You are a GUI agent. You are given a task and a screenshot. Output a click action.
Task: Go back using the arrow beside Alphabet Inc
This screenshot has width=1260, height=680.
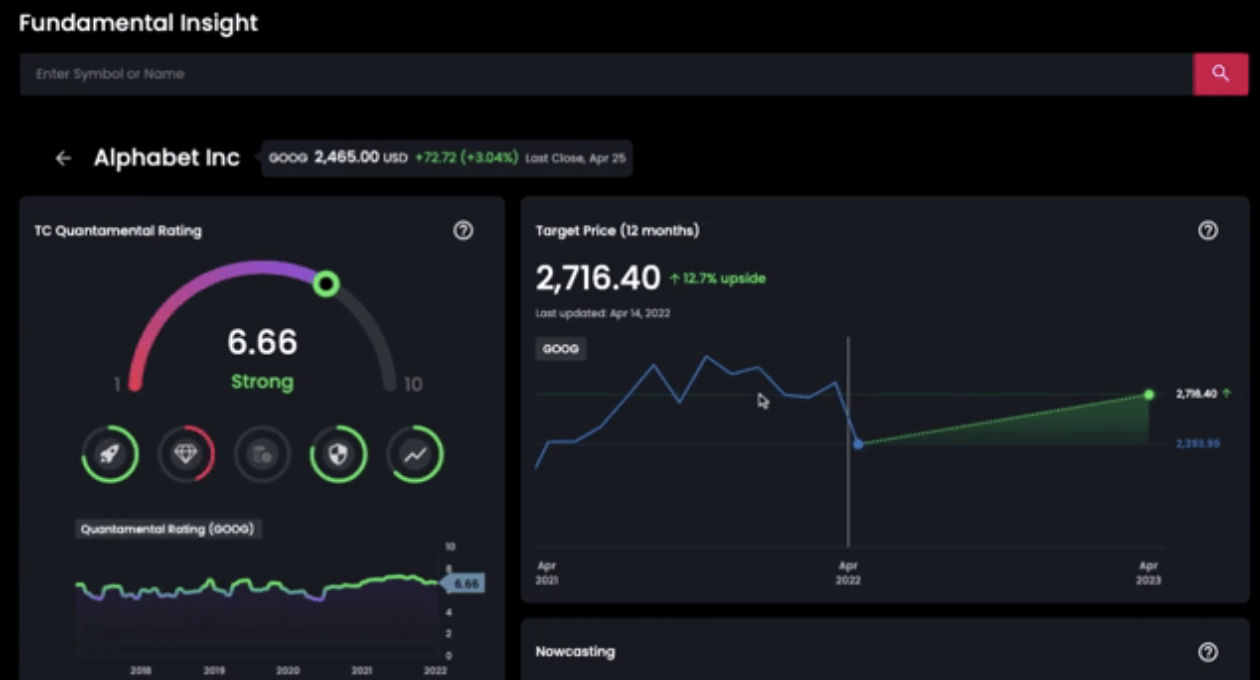click(63, 158)
